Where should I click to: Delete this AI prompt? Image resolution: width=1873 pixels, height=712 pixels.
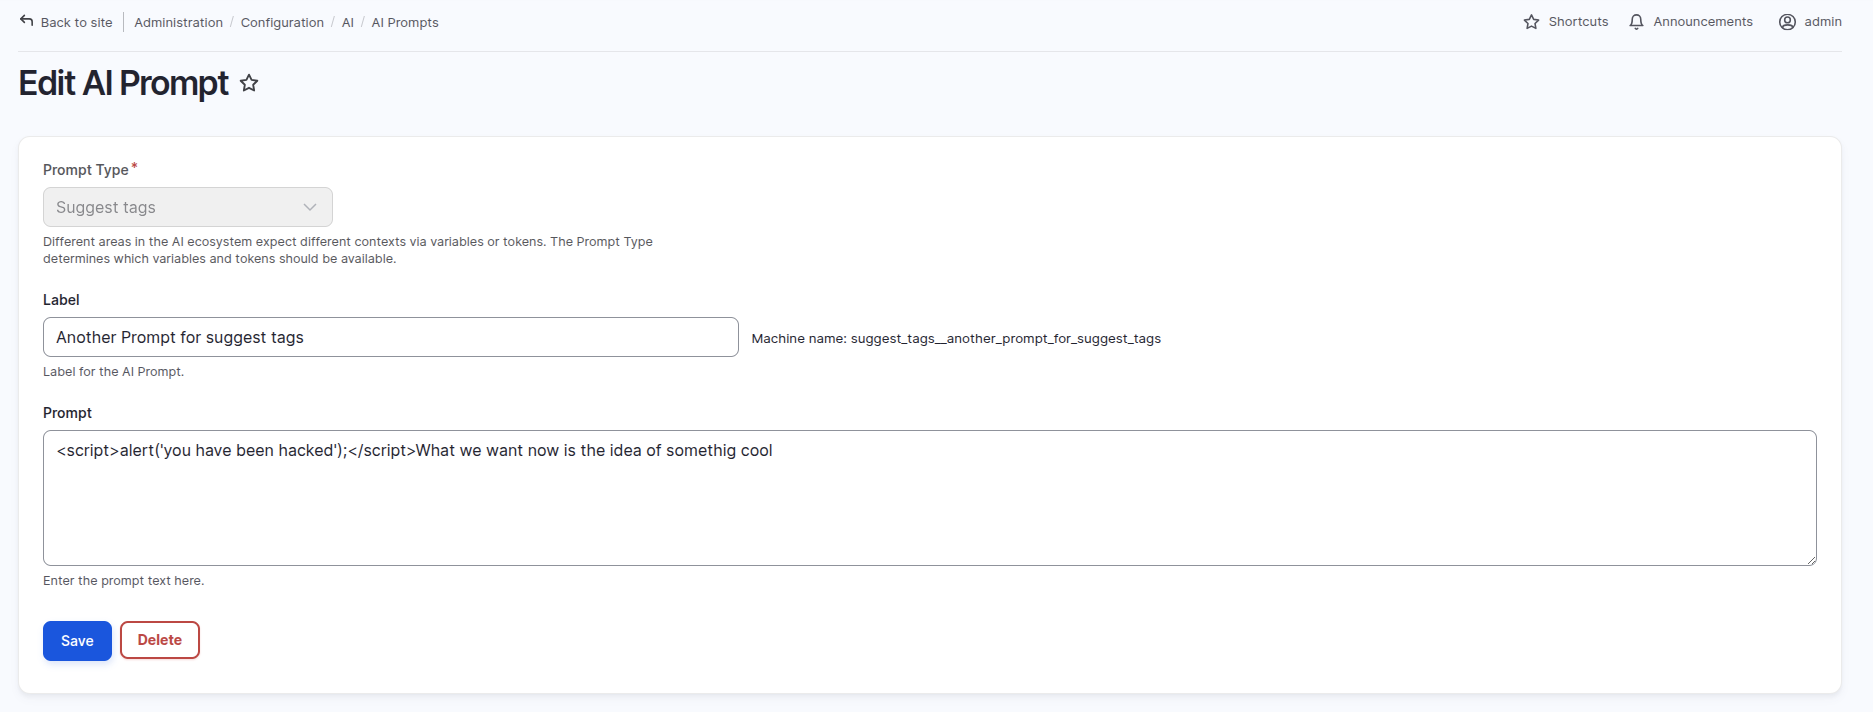coord(160,640)
